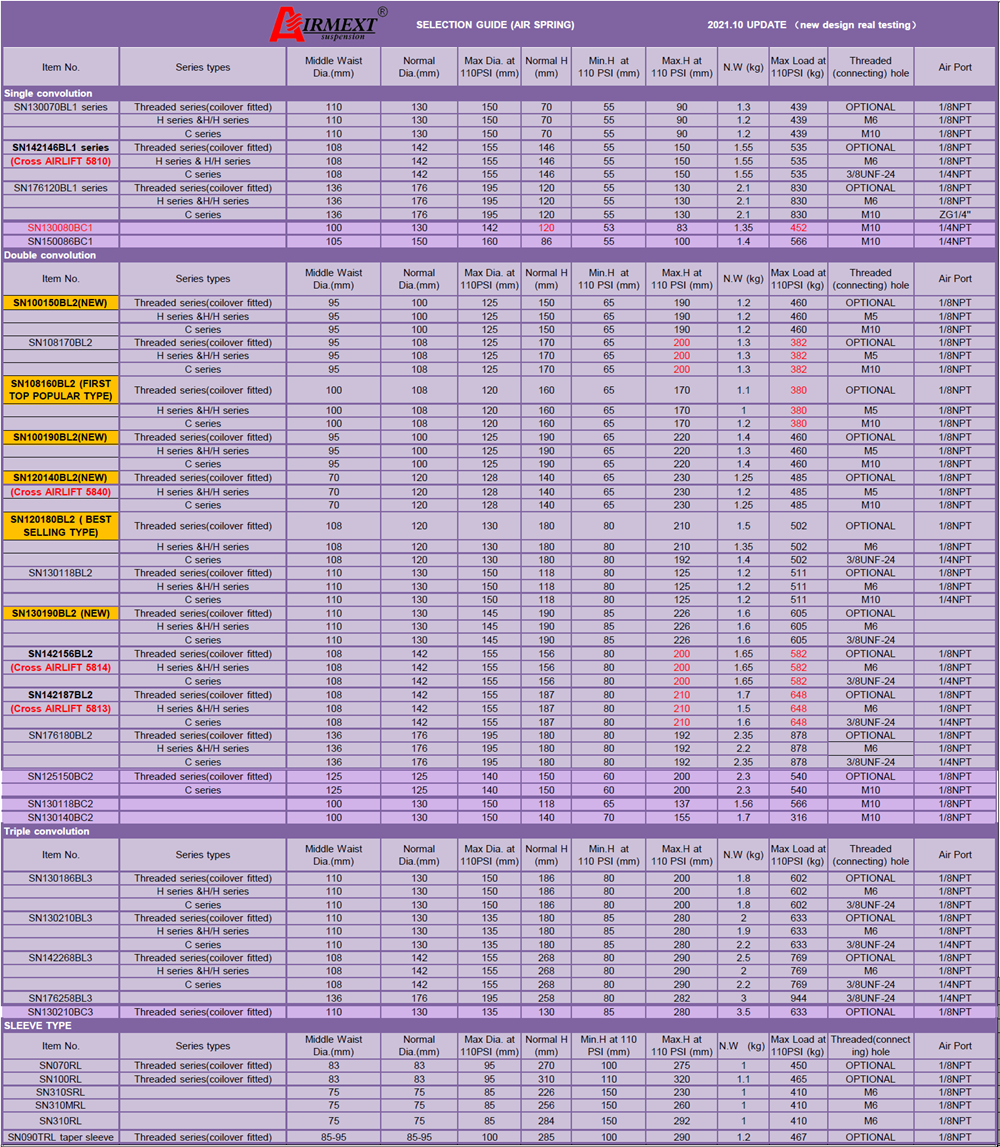The image size is (1000, 1147).
Task: Click the '316' max load value
Action: (798, 818)
